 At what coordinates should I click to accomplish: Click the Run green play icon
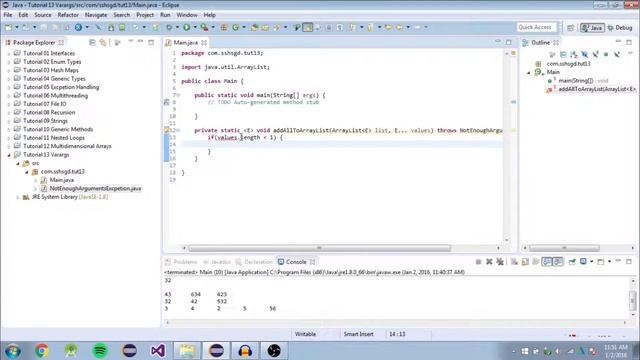coord(187,27)
